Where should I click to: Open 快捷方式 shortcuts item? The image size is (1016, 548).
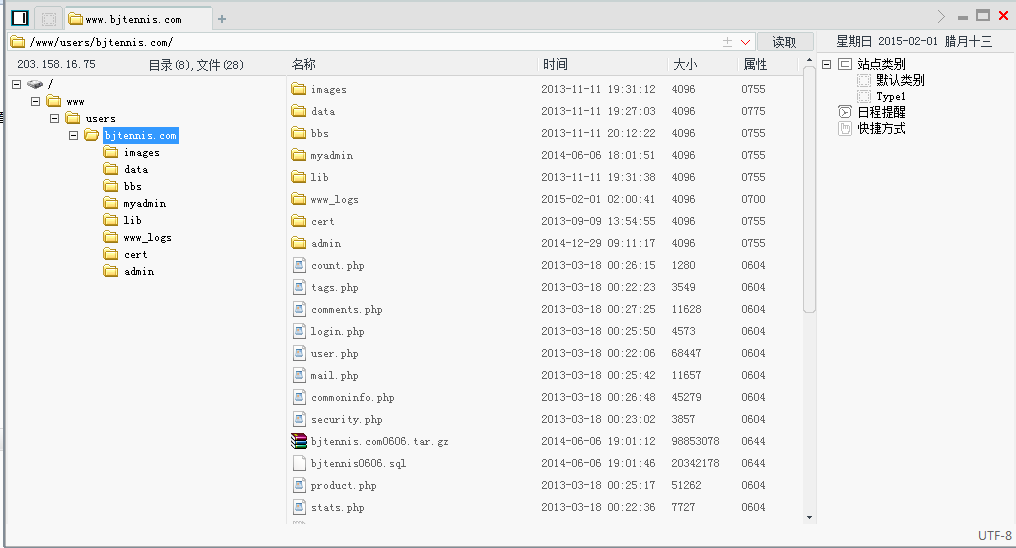881,128
